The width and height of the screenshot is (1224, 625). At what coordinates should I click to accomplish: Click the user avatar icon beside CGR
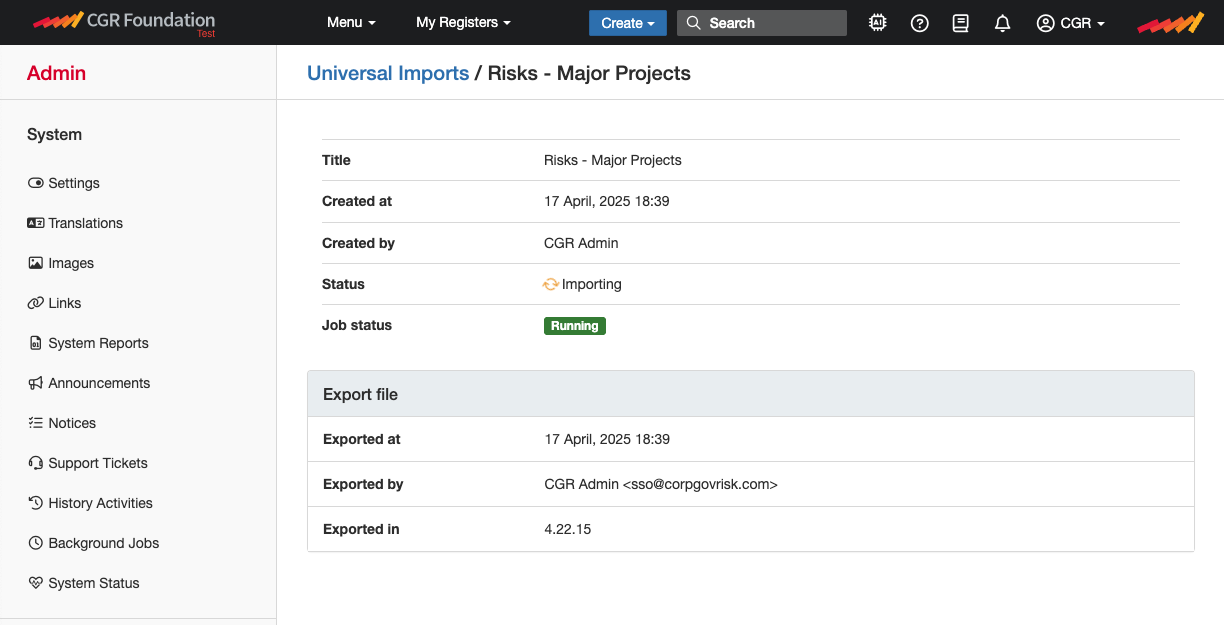(x=1046, y=23)
